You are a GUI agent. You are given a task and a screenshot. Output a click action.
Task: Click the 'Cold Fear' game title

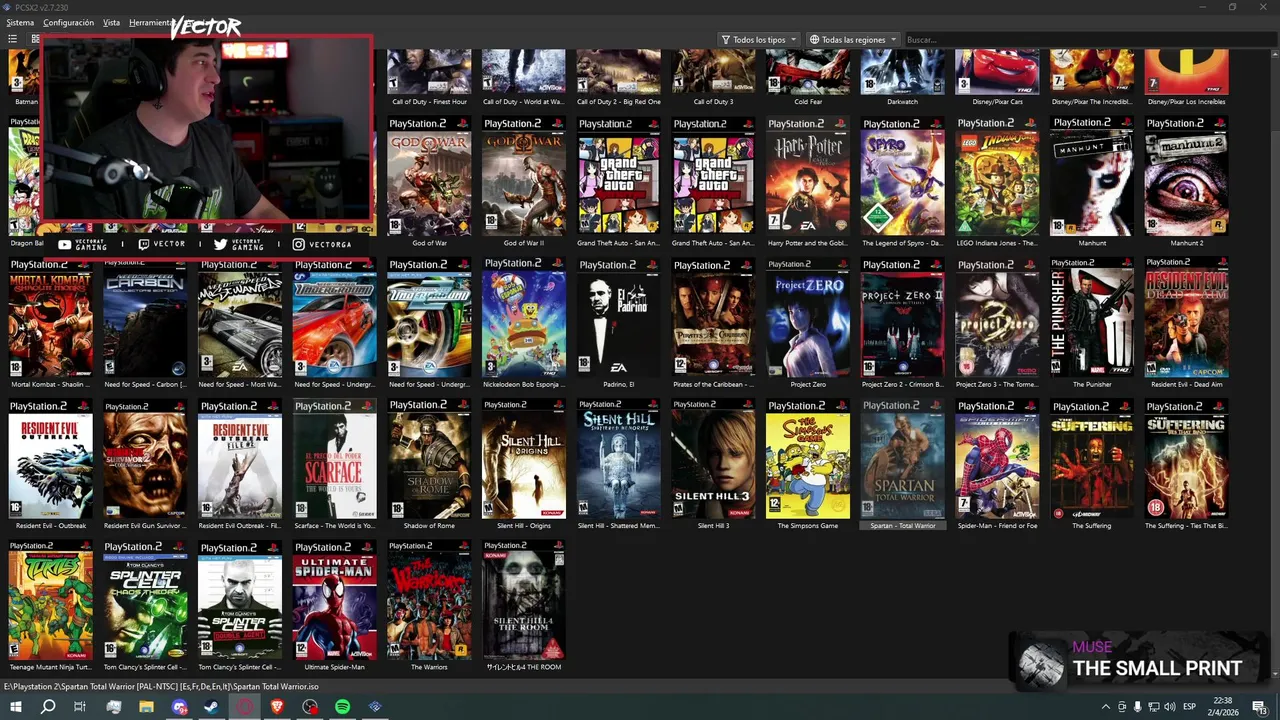pos(808,102)
